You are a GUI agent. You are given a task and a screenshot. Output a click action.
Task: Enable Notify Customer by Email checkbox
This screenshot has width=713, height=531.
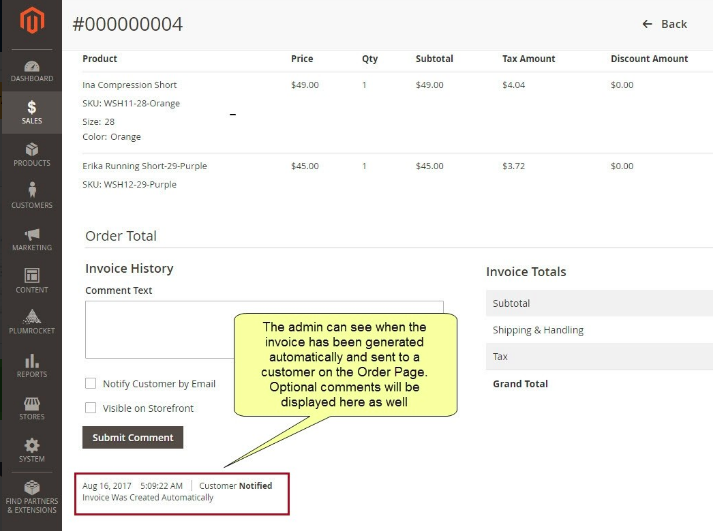91,383
